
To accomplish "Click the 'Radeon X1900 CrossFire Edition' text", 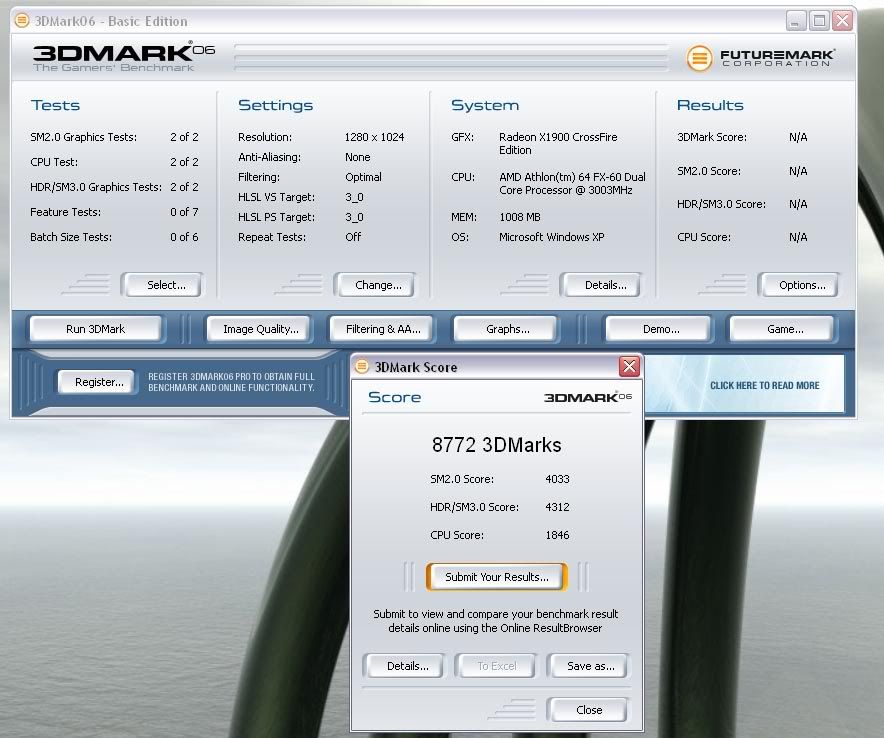I will pyautogui.click(x=558, y=144).
